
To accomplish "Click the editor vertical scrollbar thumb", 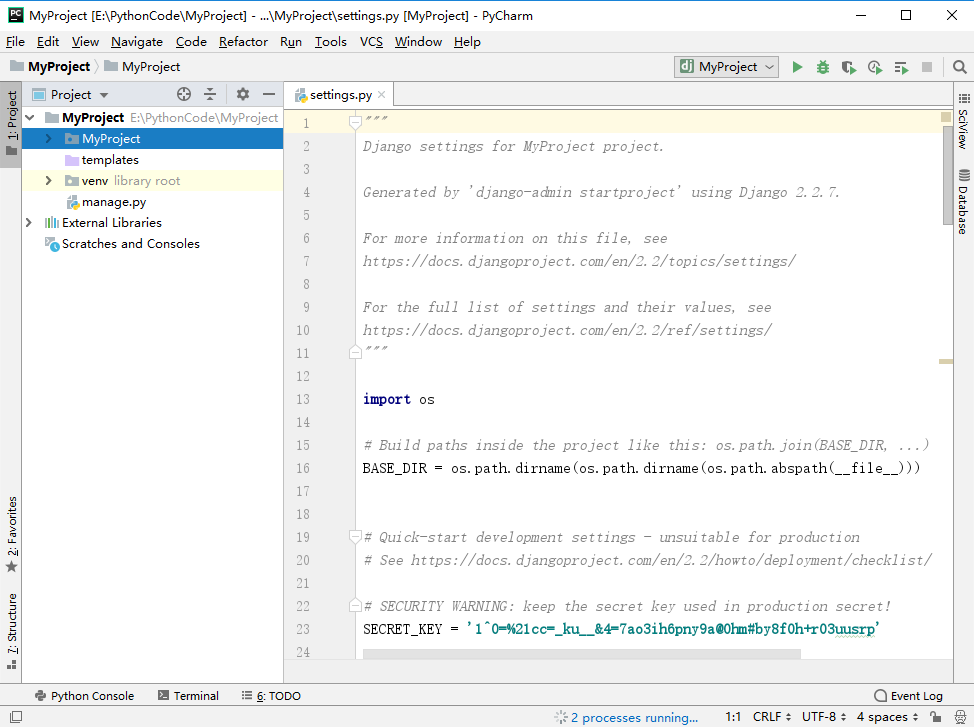I will coord(947,176).
